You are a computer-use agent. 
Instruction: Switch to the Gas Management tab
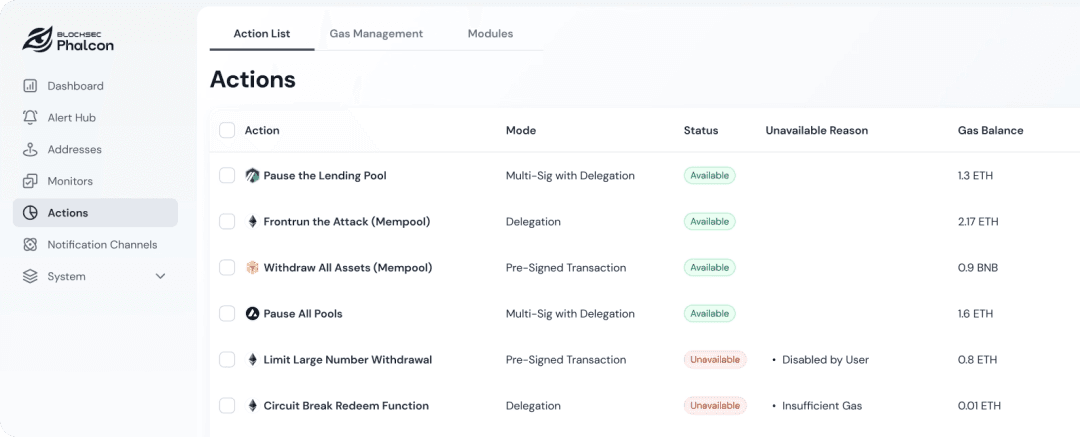(x=376, y=34)
